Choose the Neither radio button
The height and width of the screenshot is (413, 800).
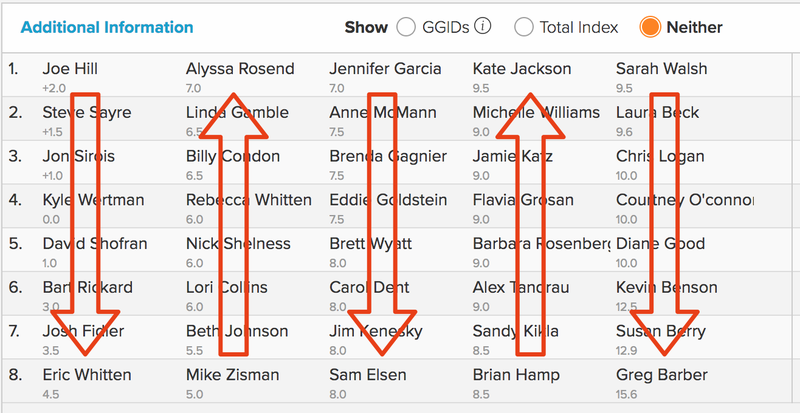tap(650, 27)
